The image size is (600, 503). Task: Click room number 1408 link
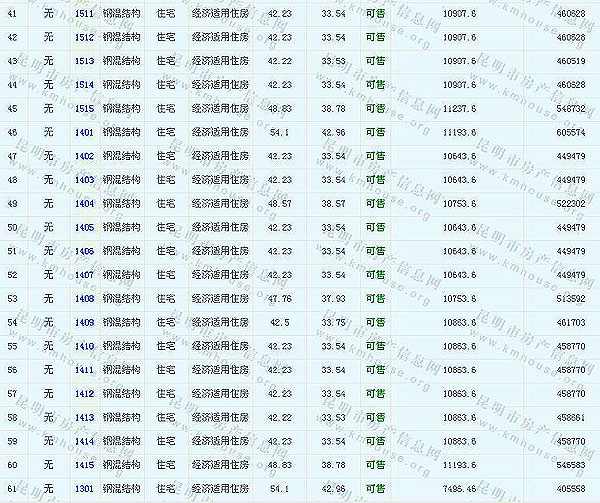click(x=84, y=298)
